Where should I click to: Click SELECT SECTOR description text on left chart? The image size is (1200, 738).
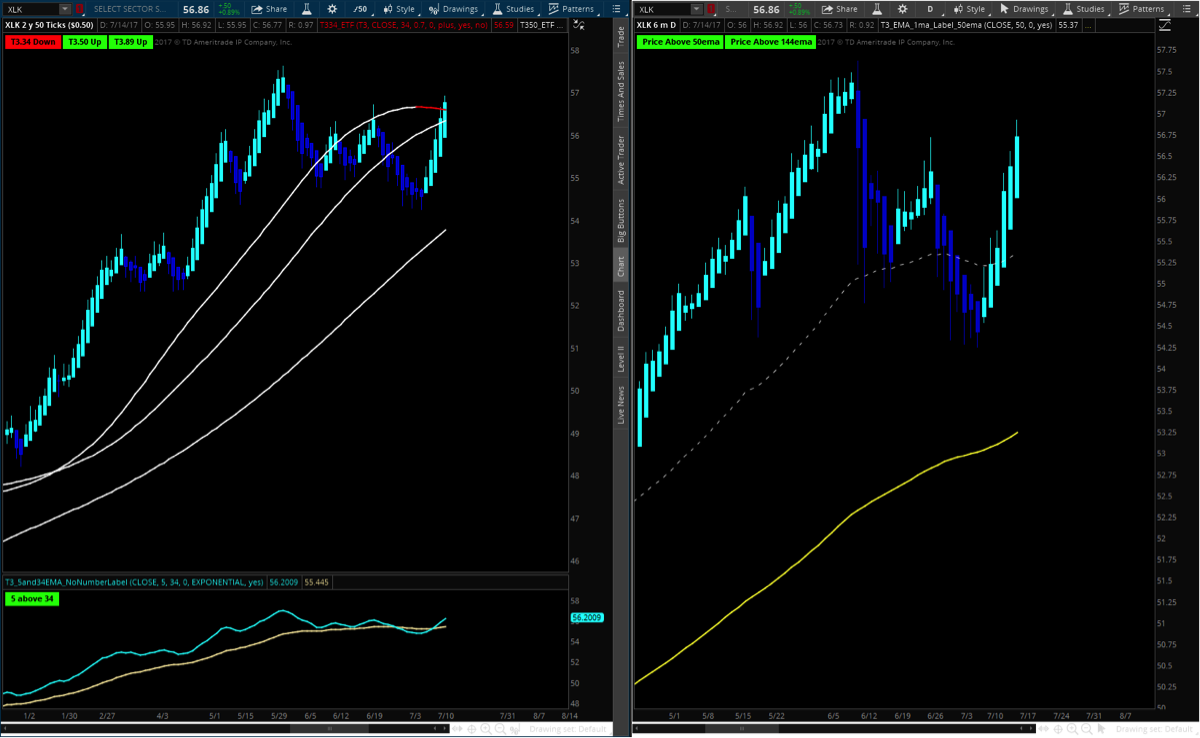click(130, 9)
